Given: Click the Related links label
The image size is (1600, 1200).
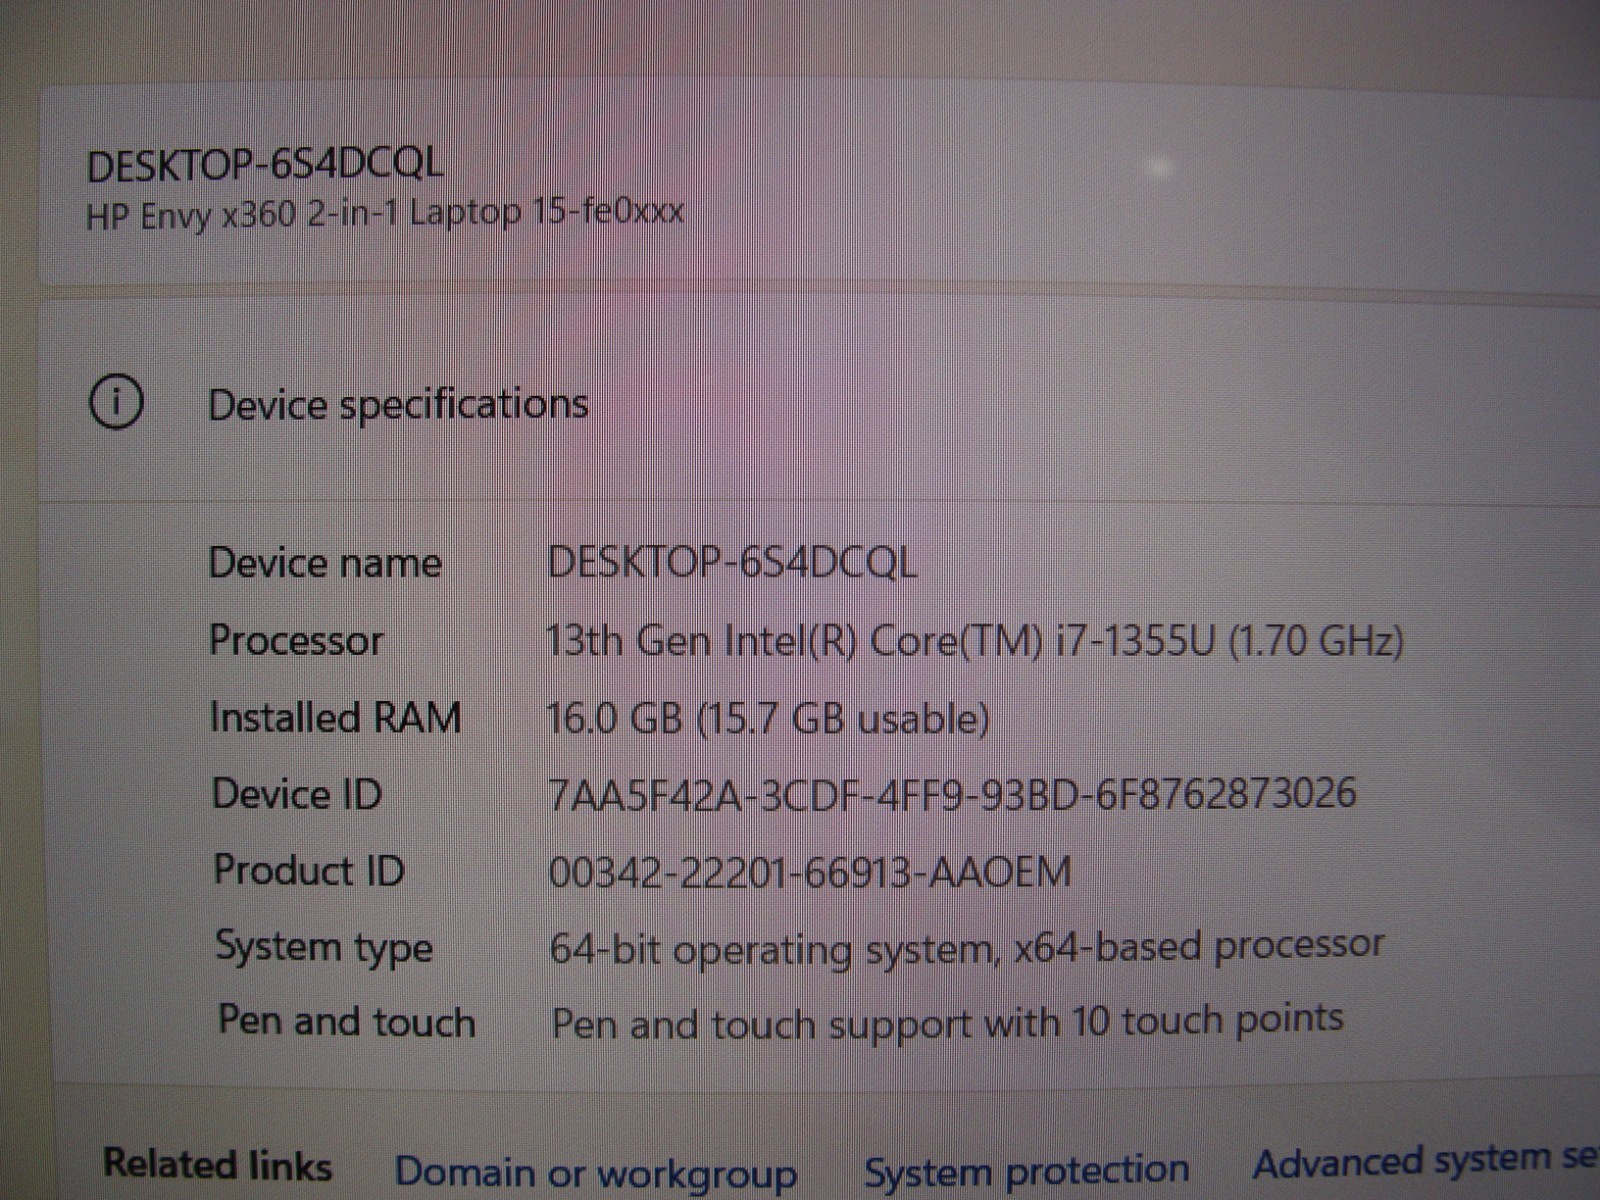Looking at the screenshot, I should pos(218,1165).
